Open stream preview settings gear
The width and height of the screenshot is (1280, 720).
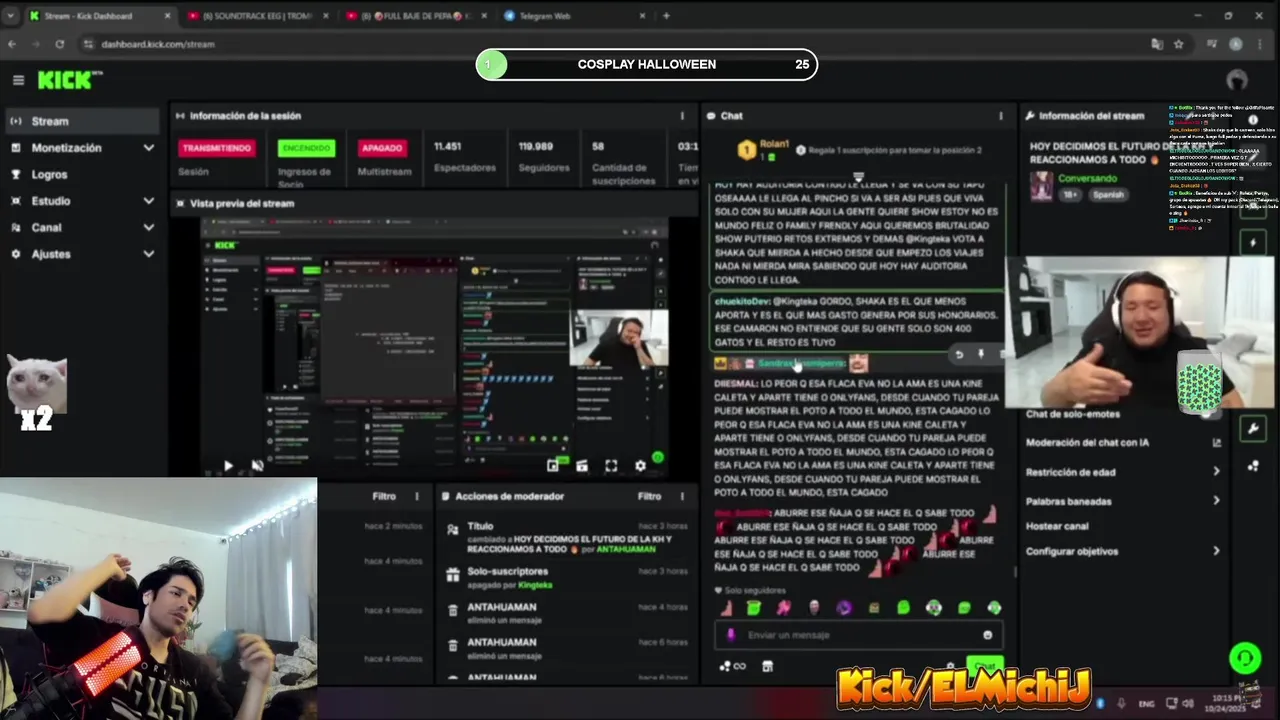click(640, 466)
